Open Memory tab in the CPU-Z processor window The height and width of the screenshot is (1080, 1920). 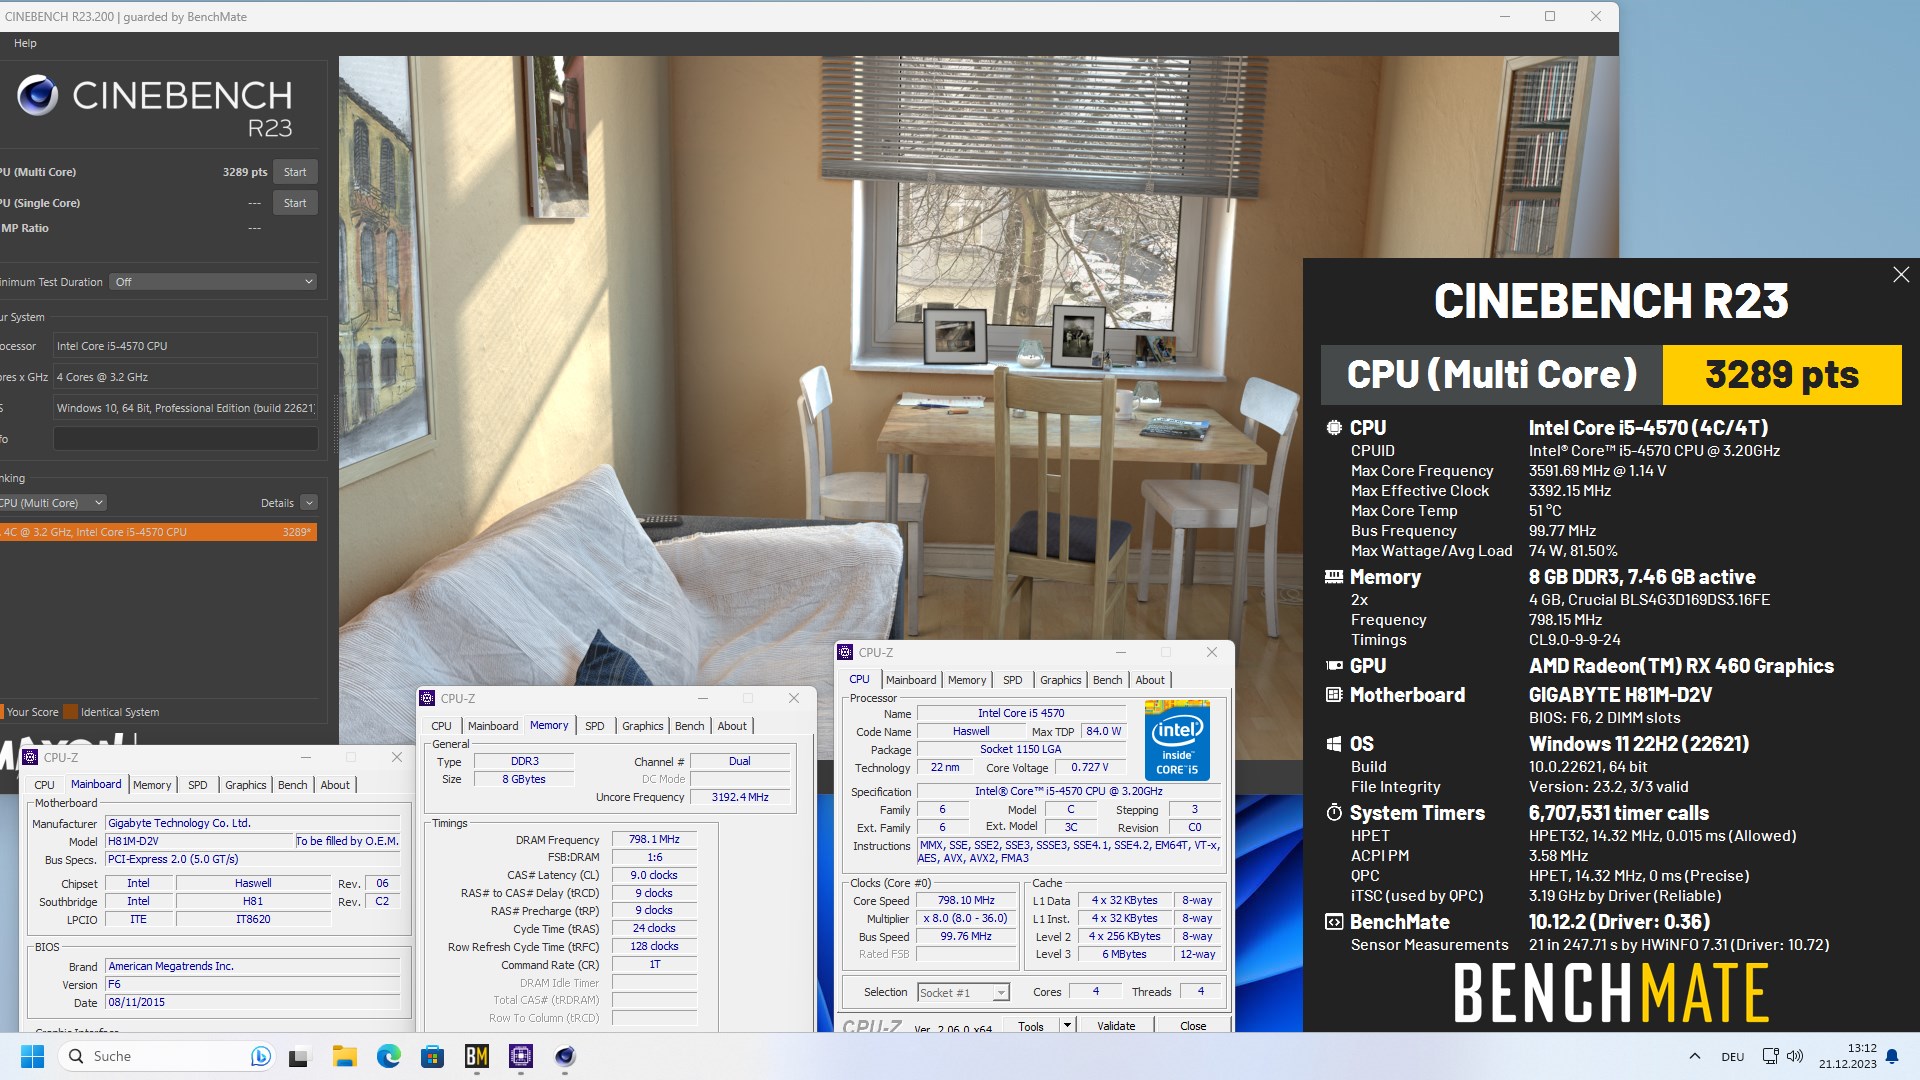tap(967, 680)
